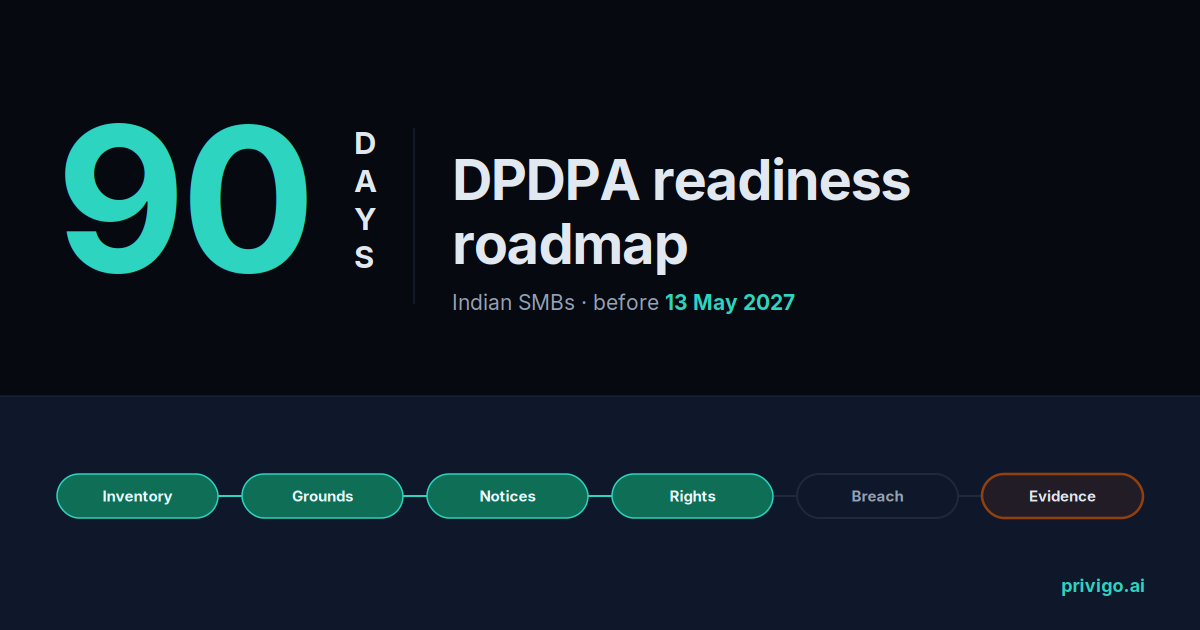Click the DPDPA readiness roadmap heading
Screen dimensions: 1200x630
tap(681, 213)
